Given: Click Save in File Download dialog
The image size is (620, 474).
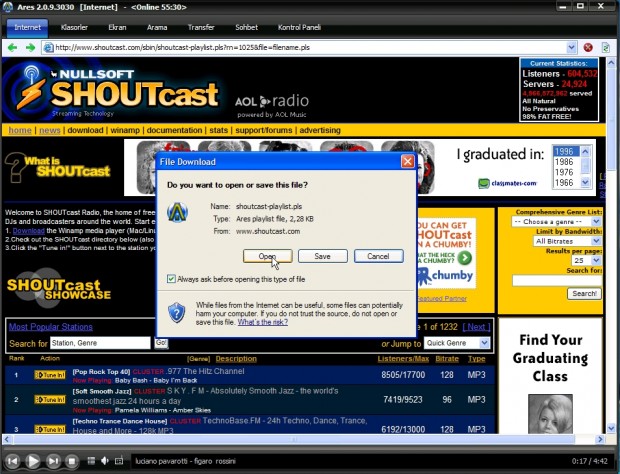Looking at the screenshot, I should [x=323, y=256].
